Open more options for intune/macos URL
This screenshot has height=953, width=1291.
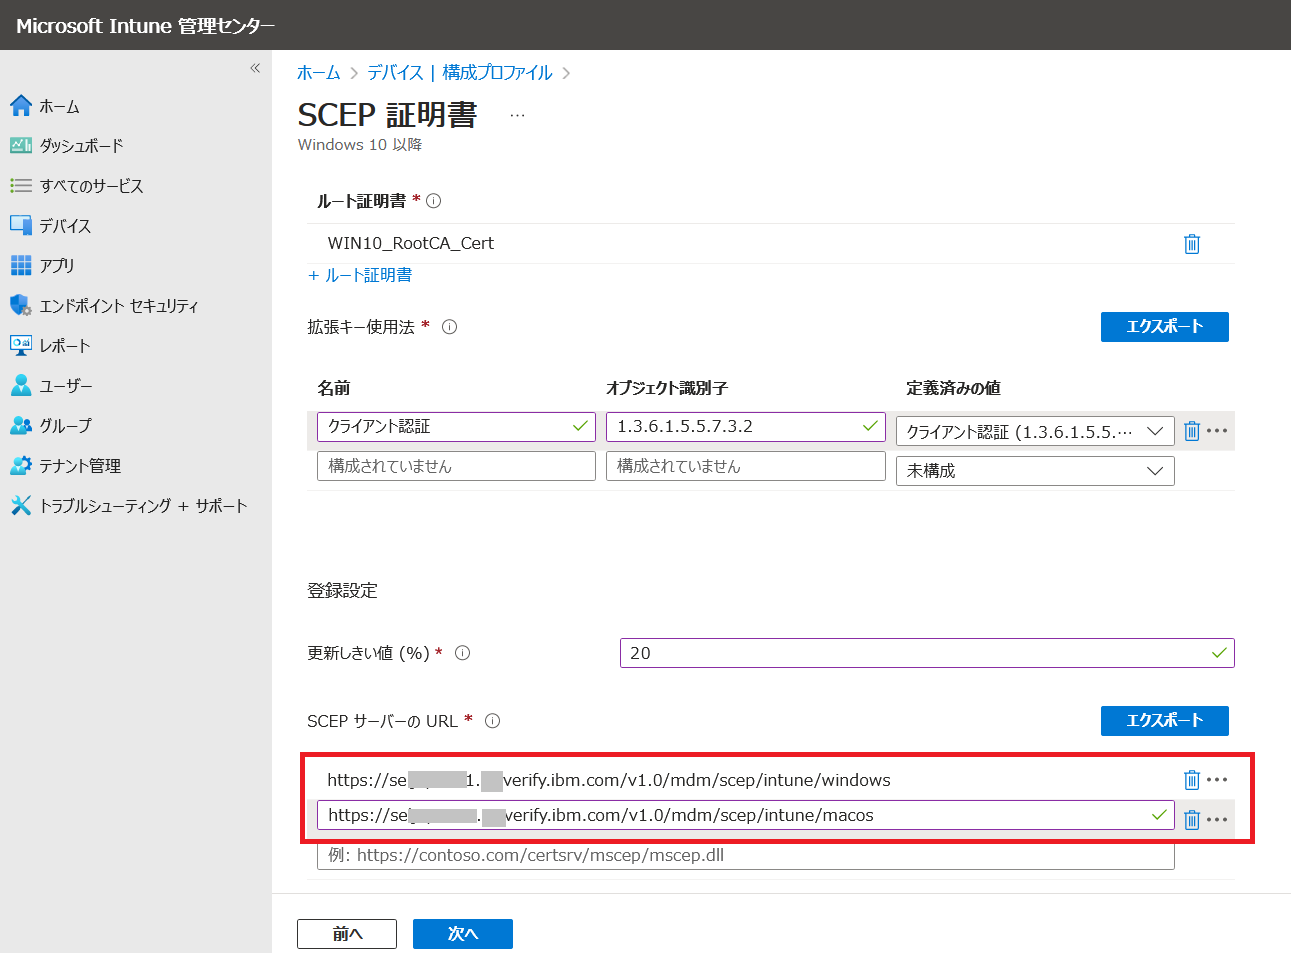(x=1217, y=820)
